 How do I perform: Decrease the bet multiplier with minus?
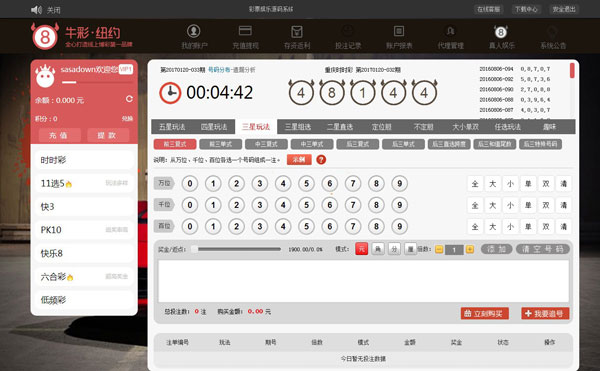439,249
